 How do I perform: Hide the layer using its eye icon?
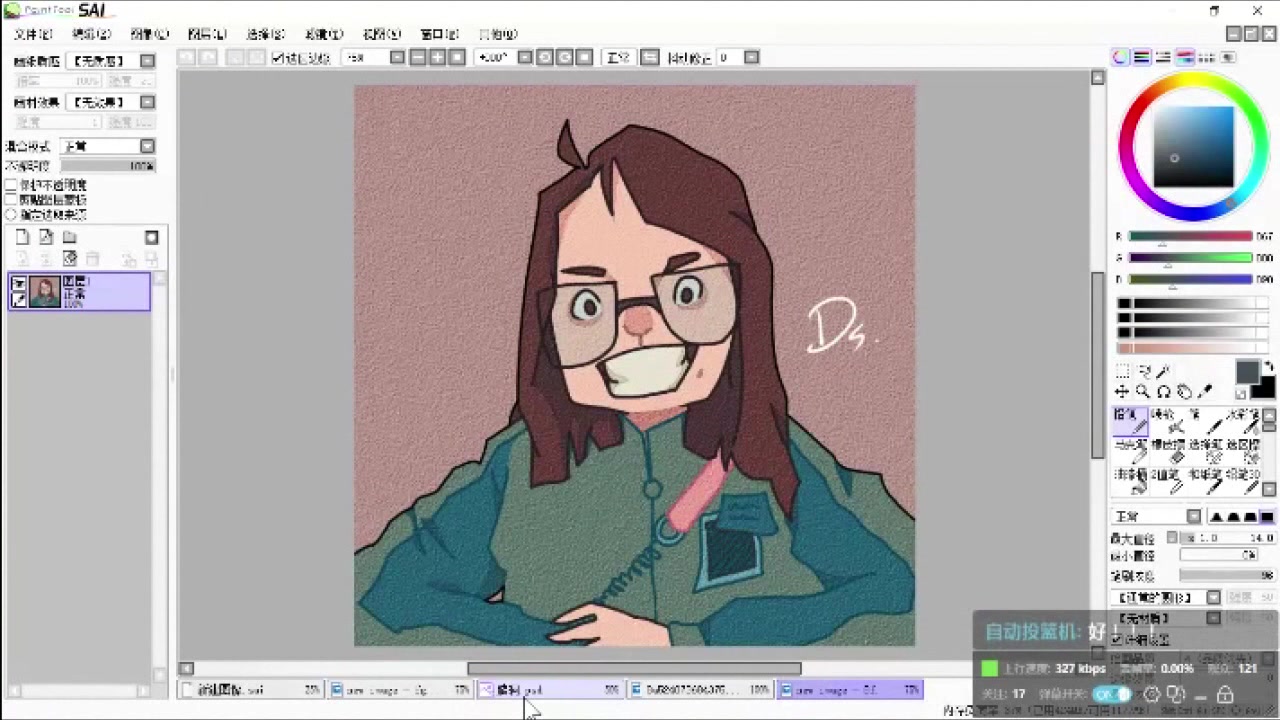[x=19, y=283]
